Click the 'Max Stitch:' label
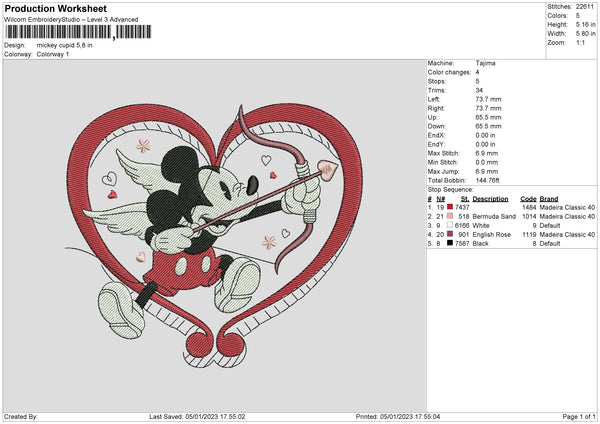600x424 pixels. [x=443, y=153]
